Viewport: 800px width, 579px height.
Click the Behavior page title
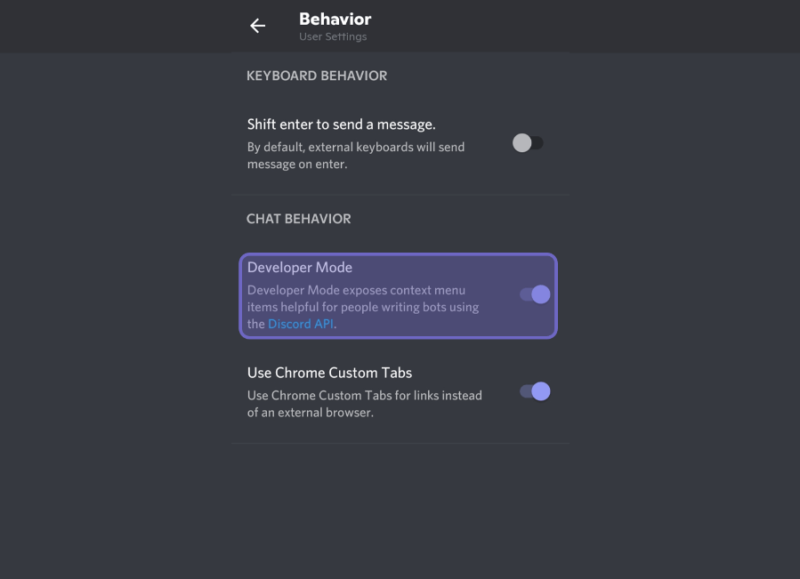tap(335, 19)
